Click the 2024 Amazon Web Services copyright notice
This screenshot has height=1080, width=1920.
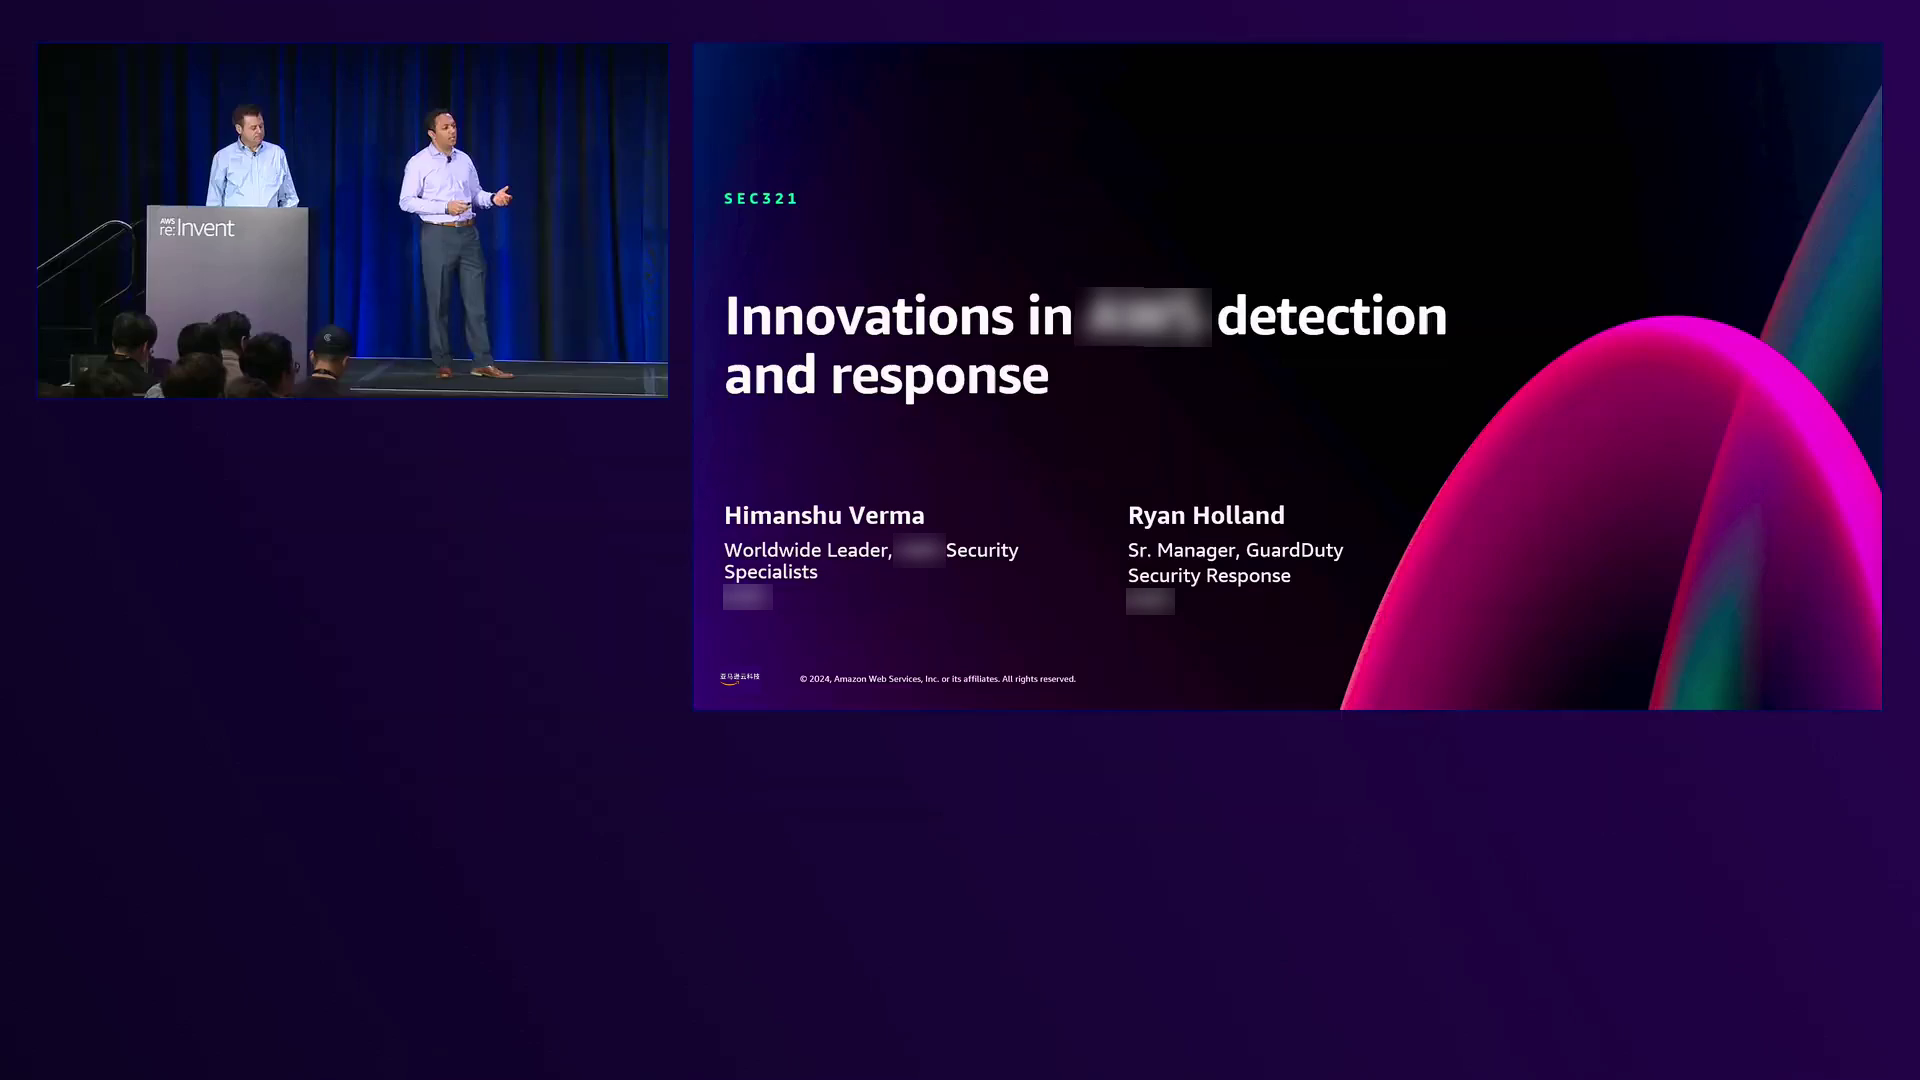point(937,679)
